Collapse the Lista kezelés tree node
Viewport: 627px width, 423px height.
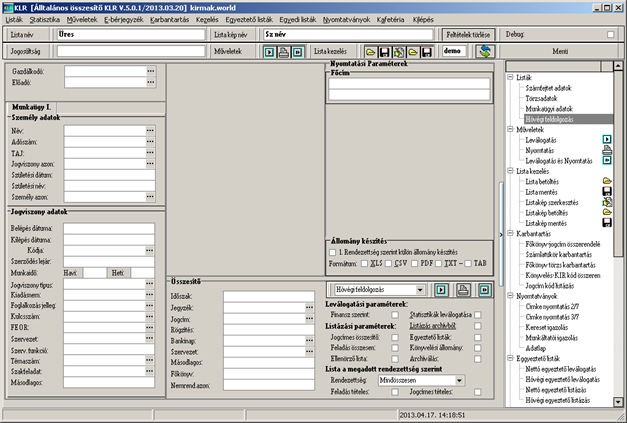(510, 171)
